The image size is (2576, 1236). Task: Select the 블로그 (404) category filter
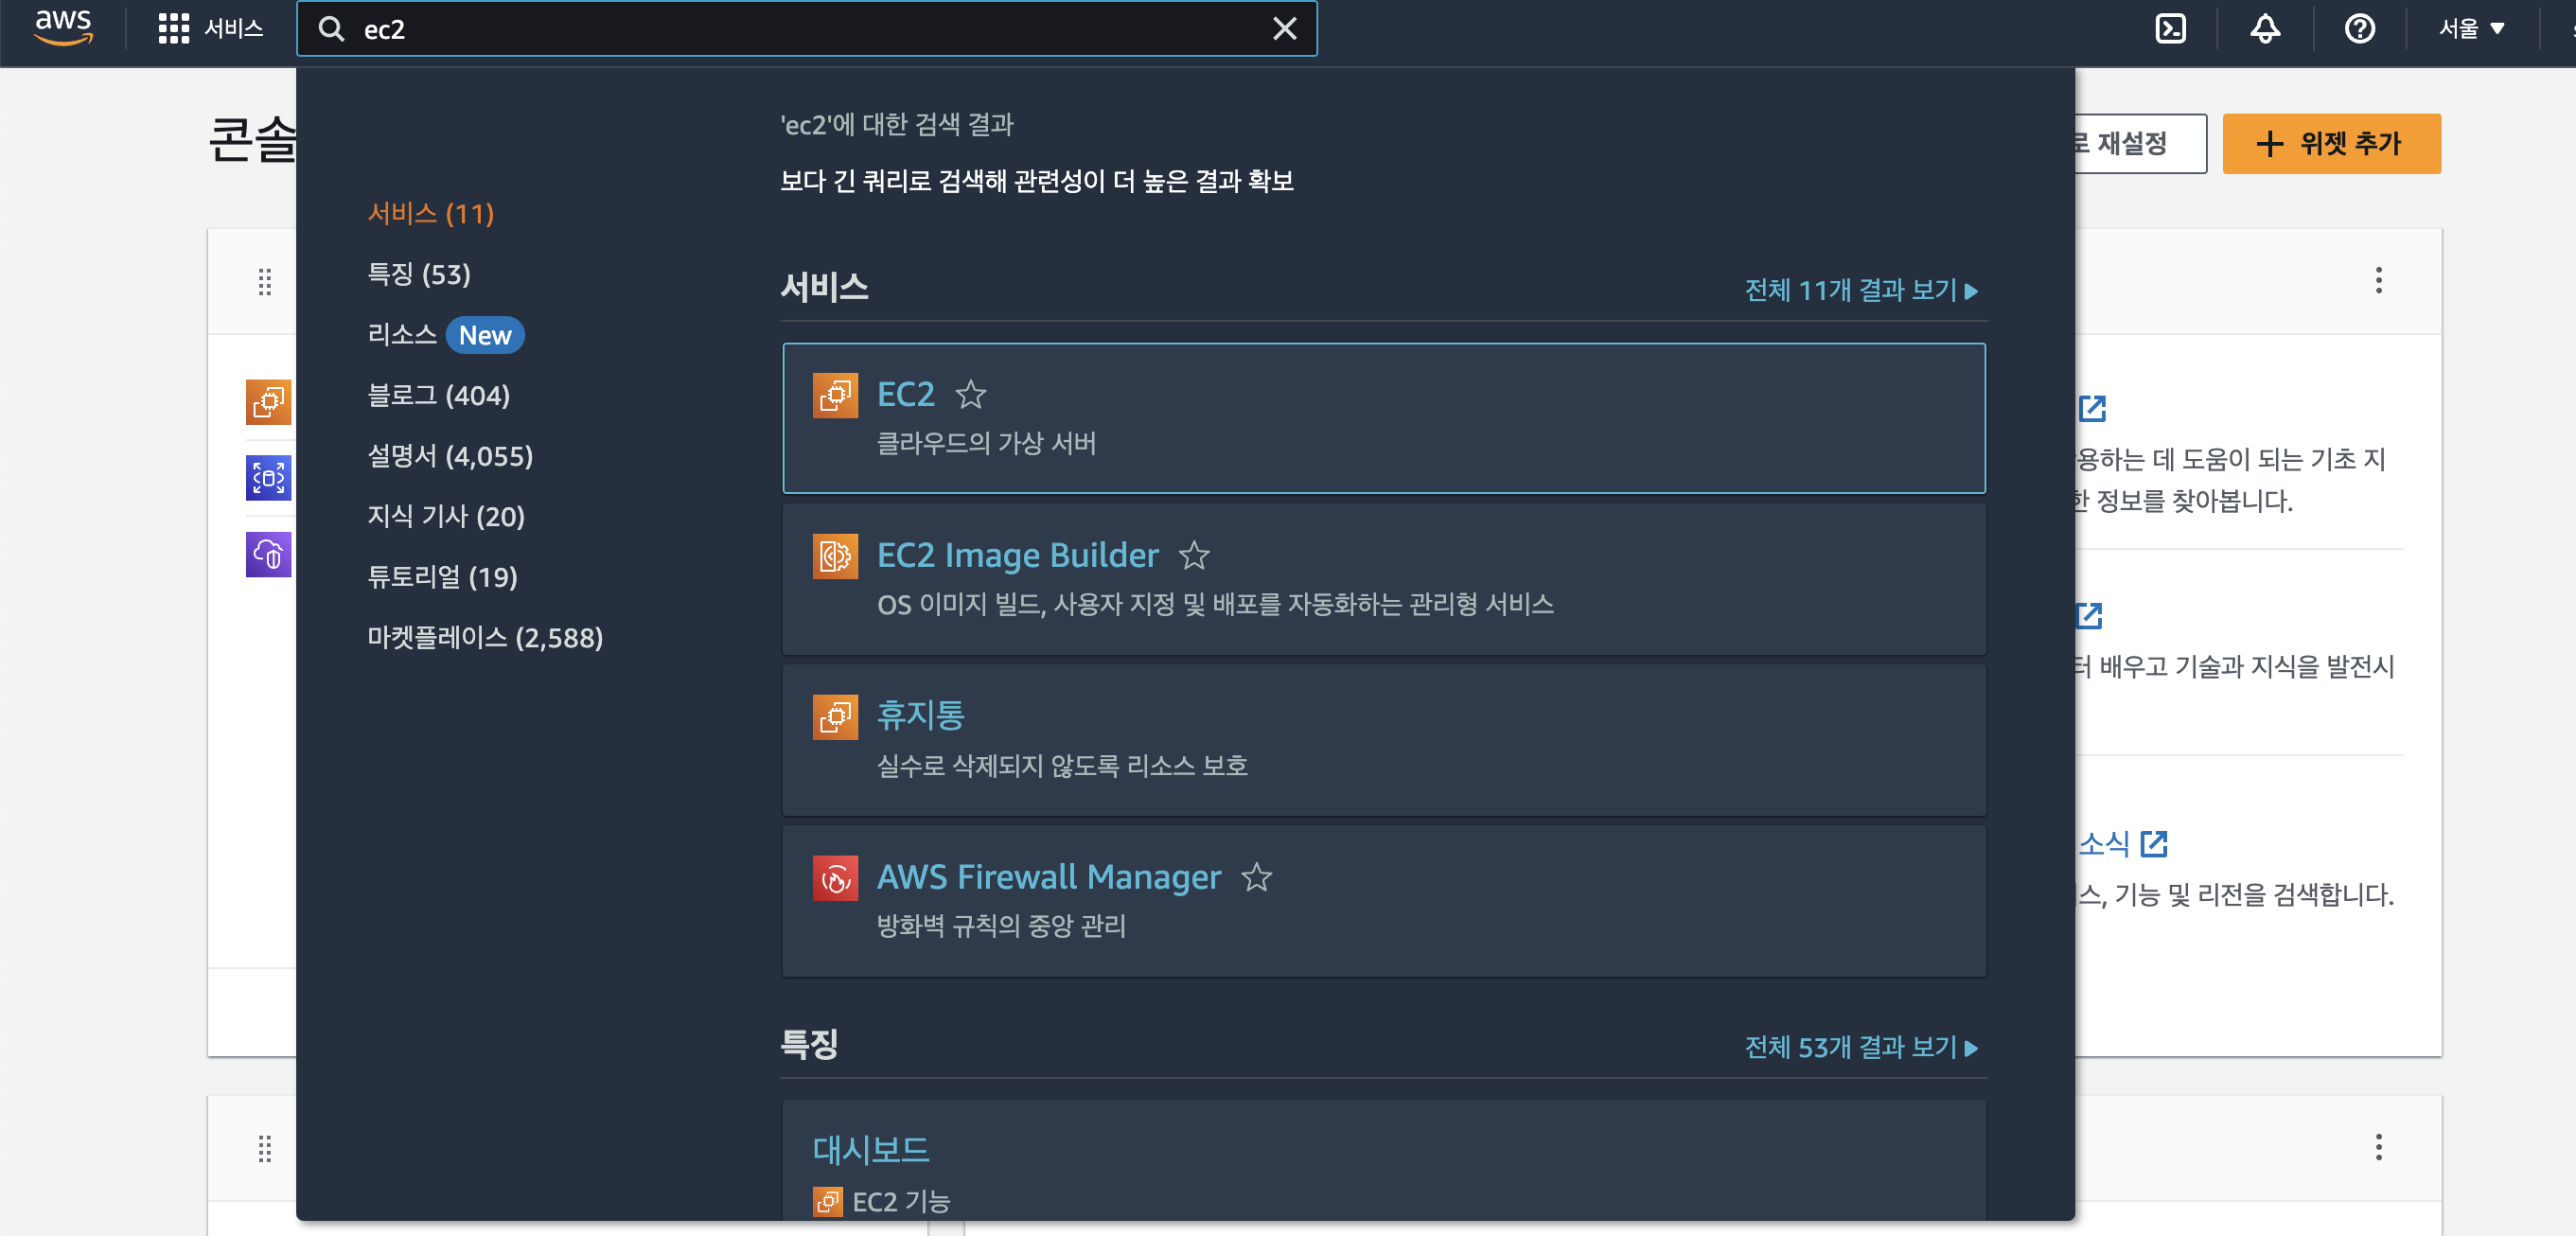[439, 395]
